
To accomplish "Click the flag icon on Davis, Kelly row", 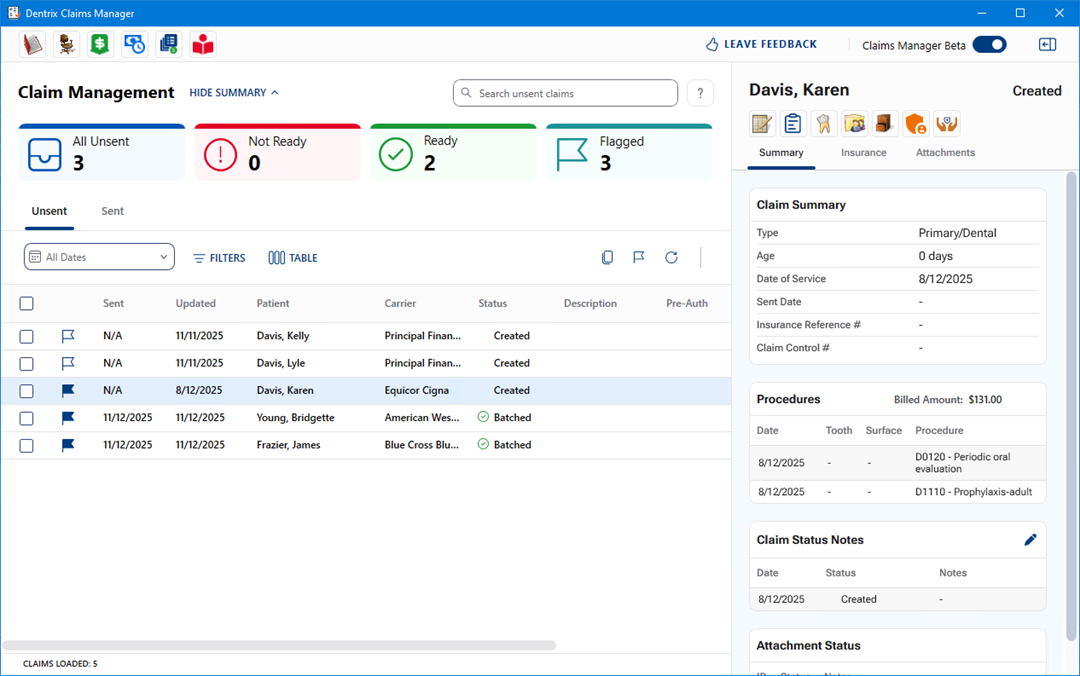I will pos(68,336).
